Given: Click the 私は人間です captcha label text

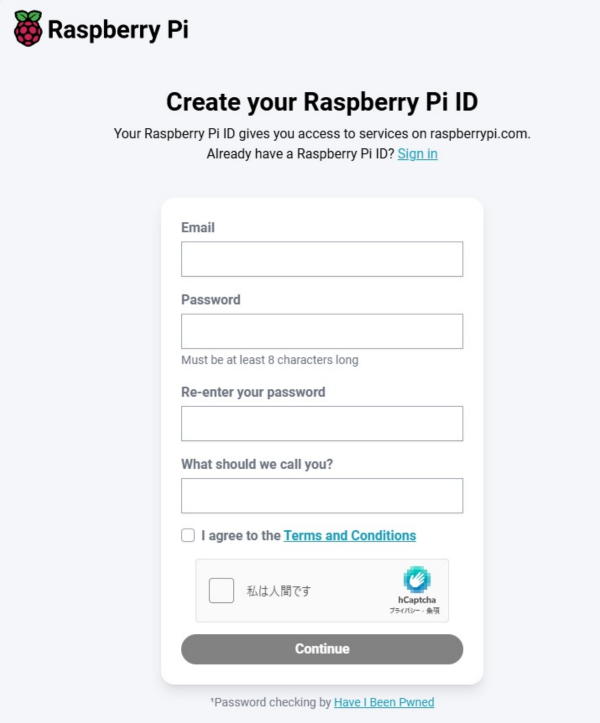Looking at the screenshot, I should tap(279, 591).
